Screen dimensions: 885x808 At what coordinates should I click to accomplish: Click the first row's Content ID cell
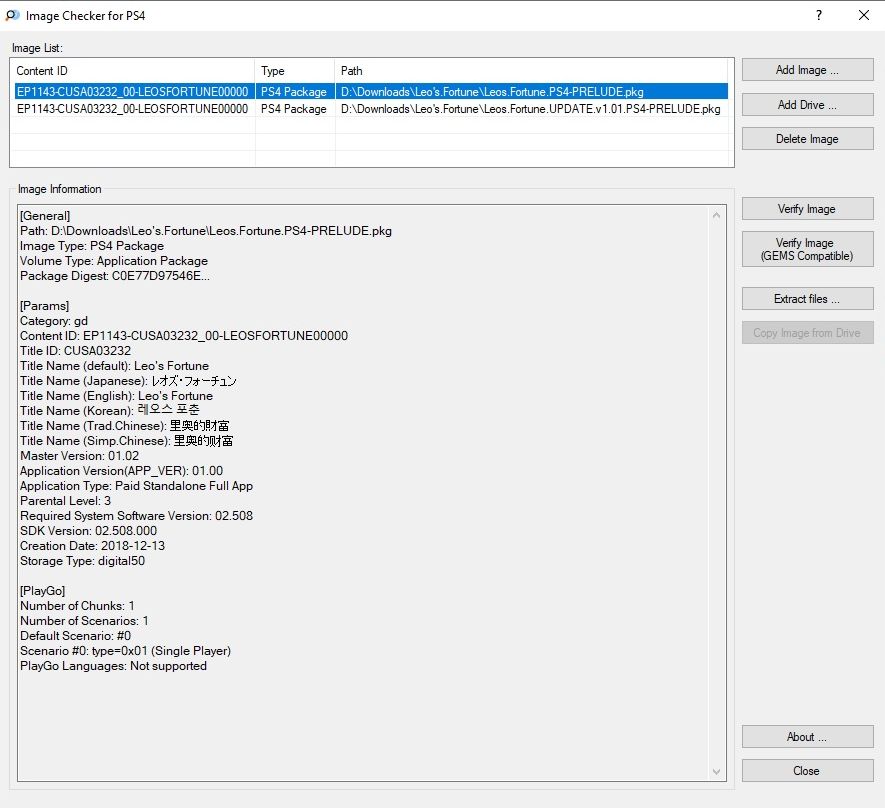pyautogui.click(x=133, y=91)
